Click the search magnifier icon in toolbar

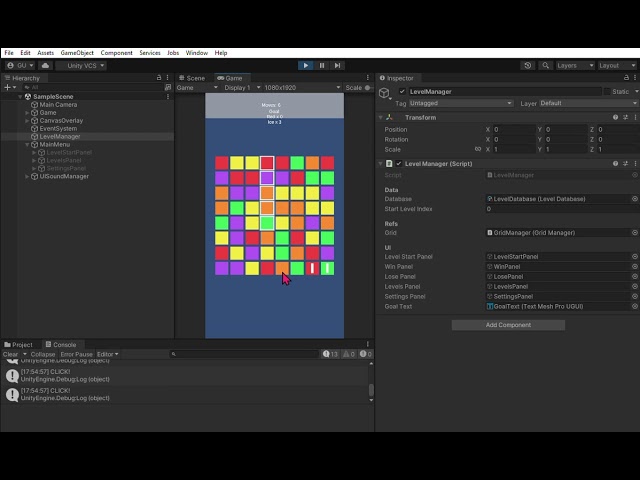click(545, 65)
